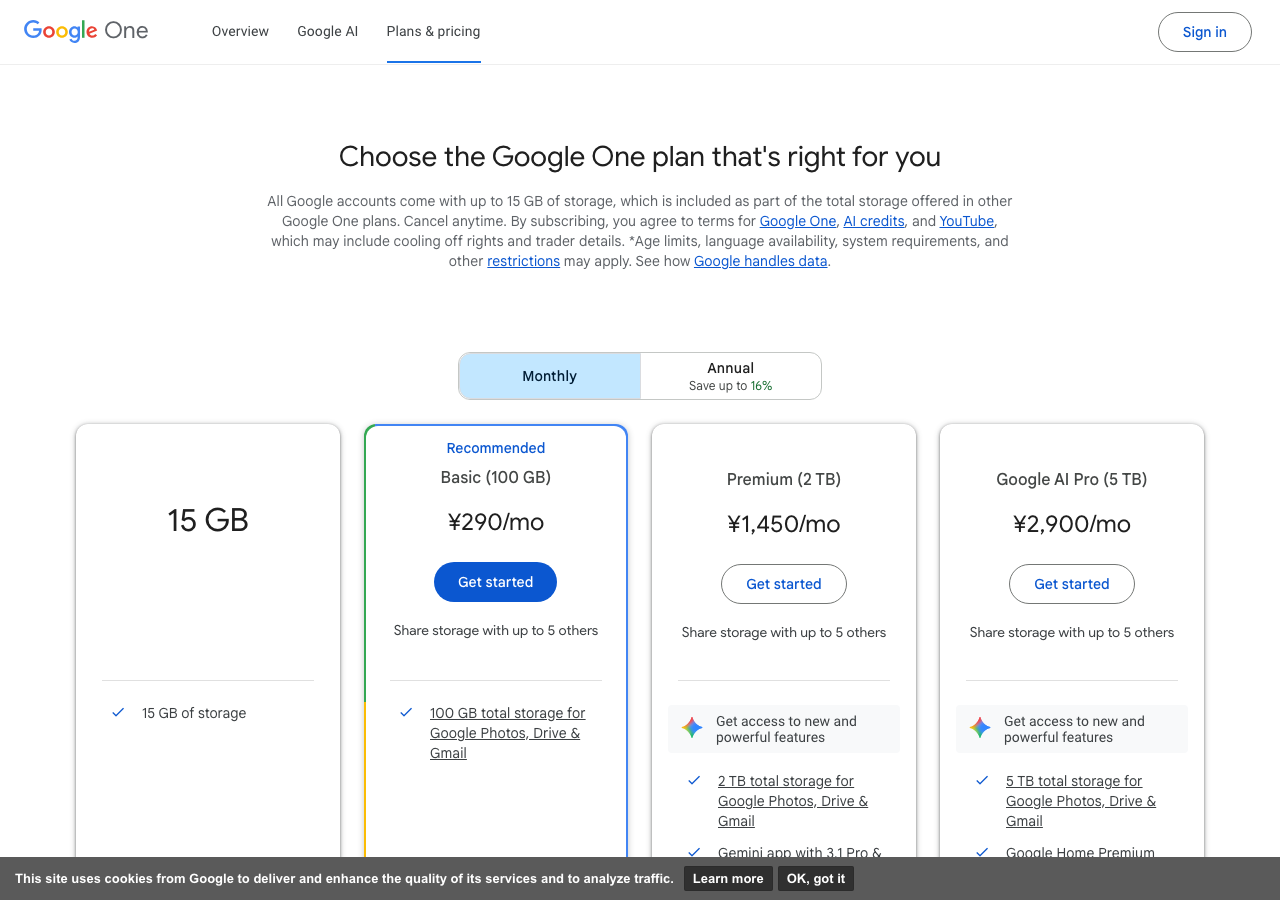
Task: Get started with Premium 2 TB plan
Action: pos(783,584)
